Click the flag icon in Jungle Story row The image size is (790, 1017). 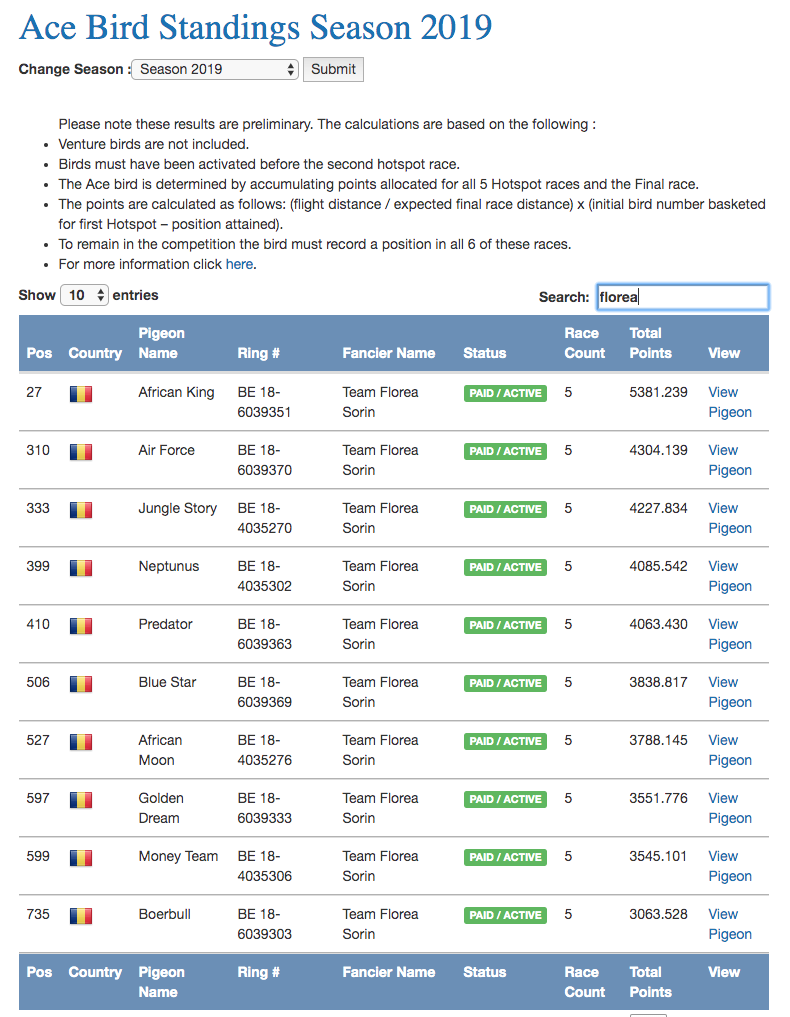click(81, 510)
